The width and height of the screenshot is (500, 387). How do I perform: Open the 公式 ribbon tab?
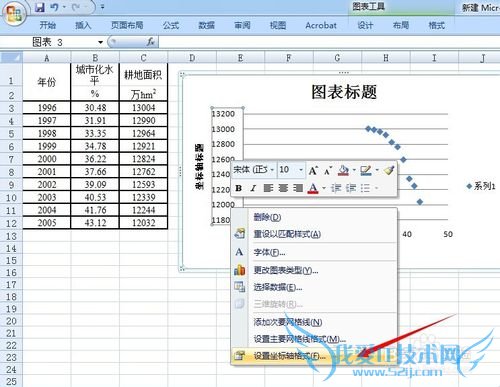pyautogui.click(x=171, y=25)
